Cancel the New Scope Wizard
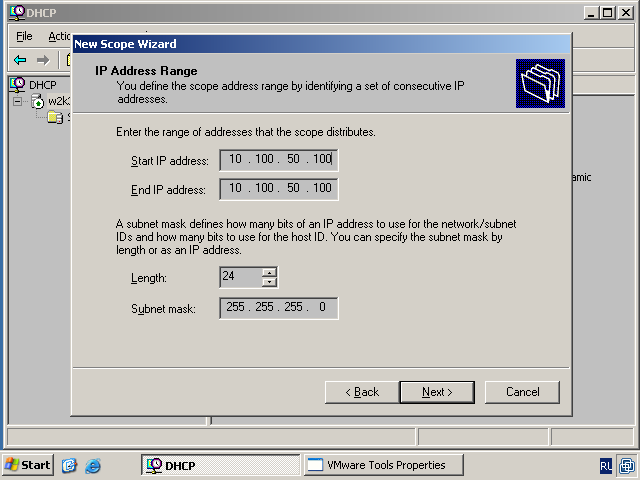The height and width of the screenshot is (480, 640). tap(522, 392)
